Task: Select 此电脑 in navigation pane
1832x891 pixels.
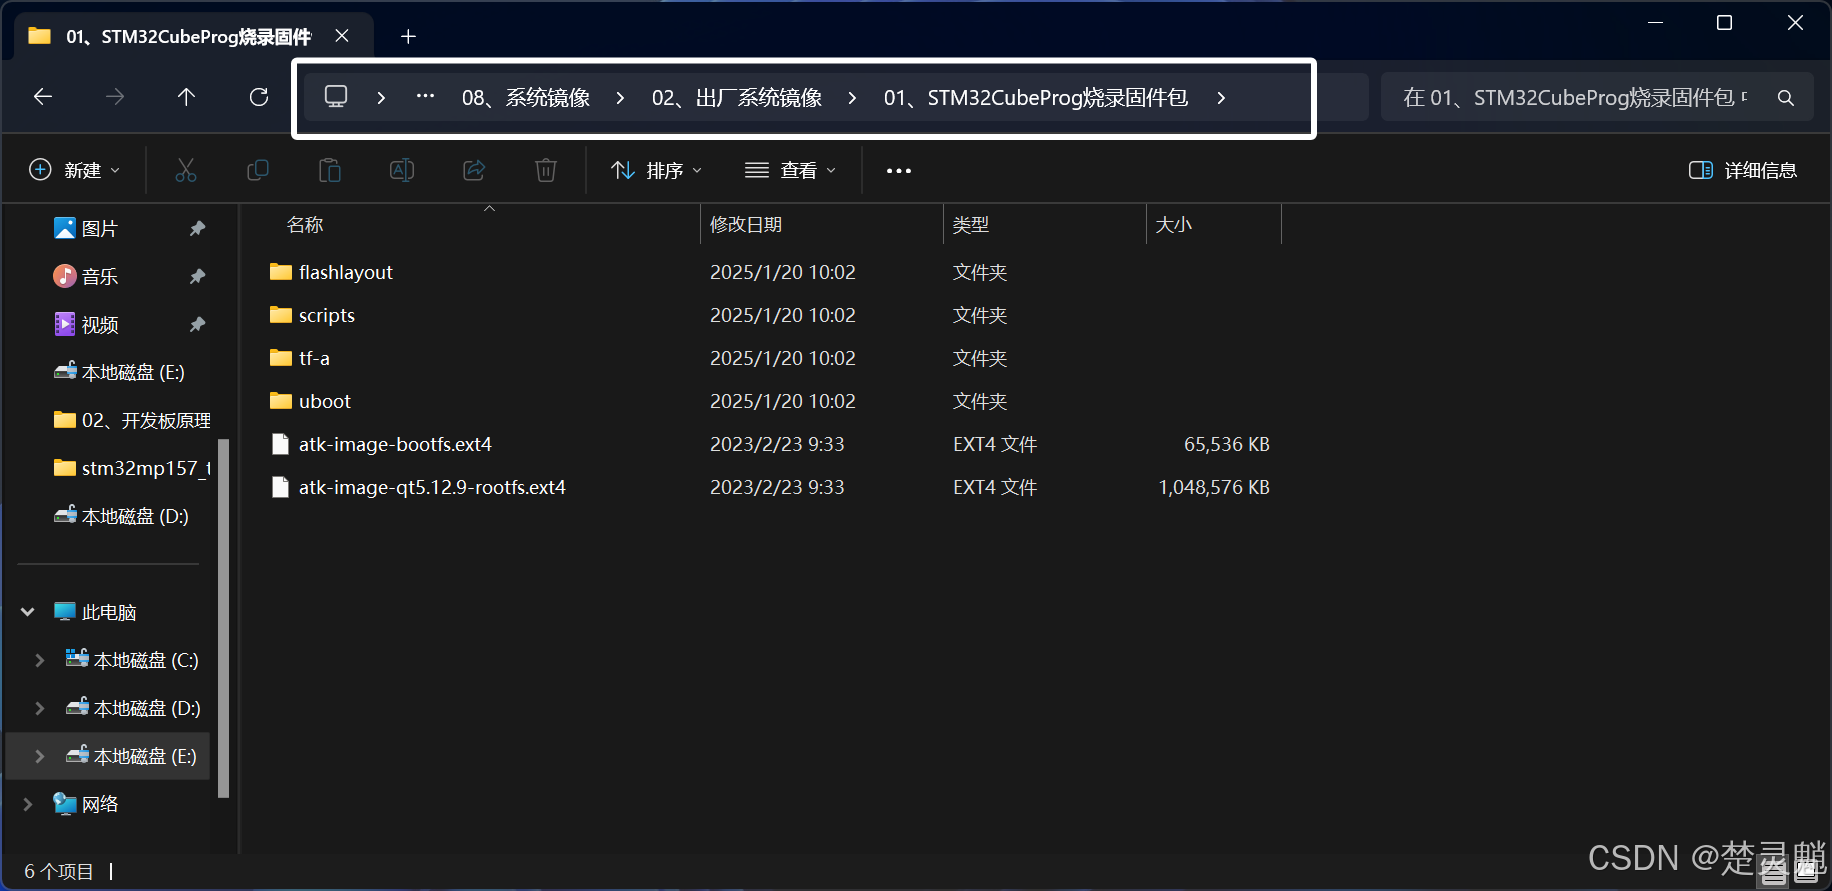Action: pos(109,612)
